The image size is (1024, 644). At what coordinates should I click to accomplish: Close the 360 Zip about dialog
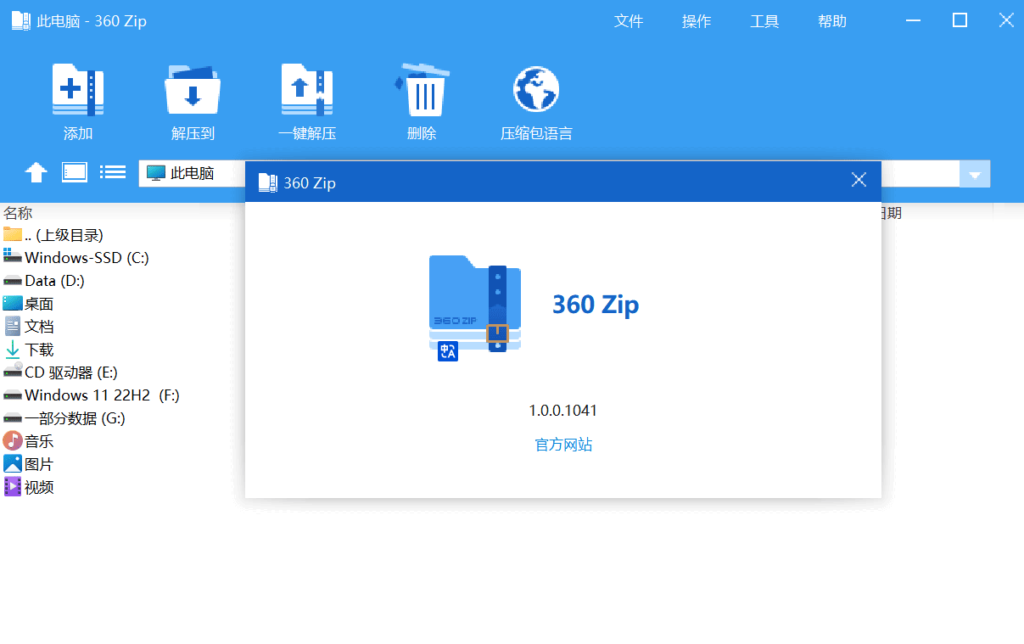[858, 179]
